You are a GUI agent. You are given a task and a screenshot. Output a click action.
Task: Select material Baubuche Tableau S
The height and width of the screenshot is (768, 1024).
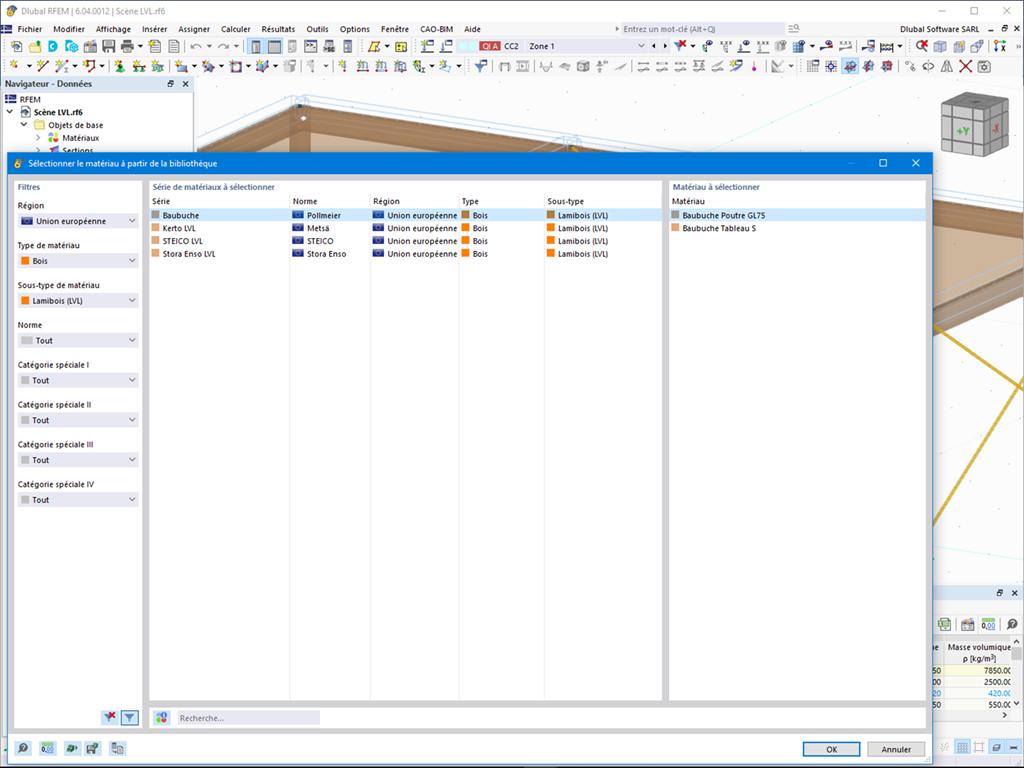click(x=797, y=229)
